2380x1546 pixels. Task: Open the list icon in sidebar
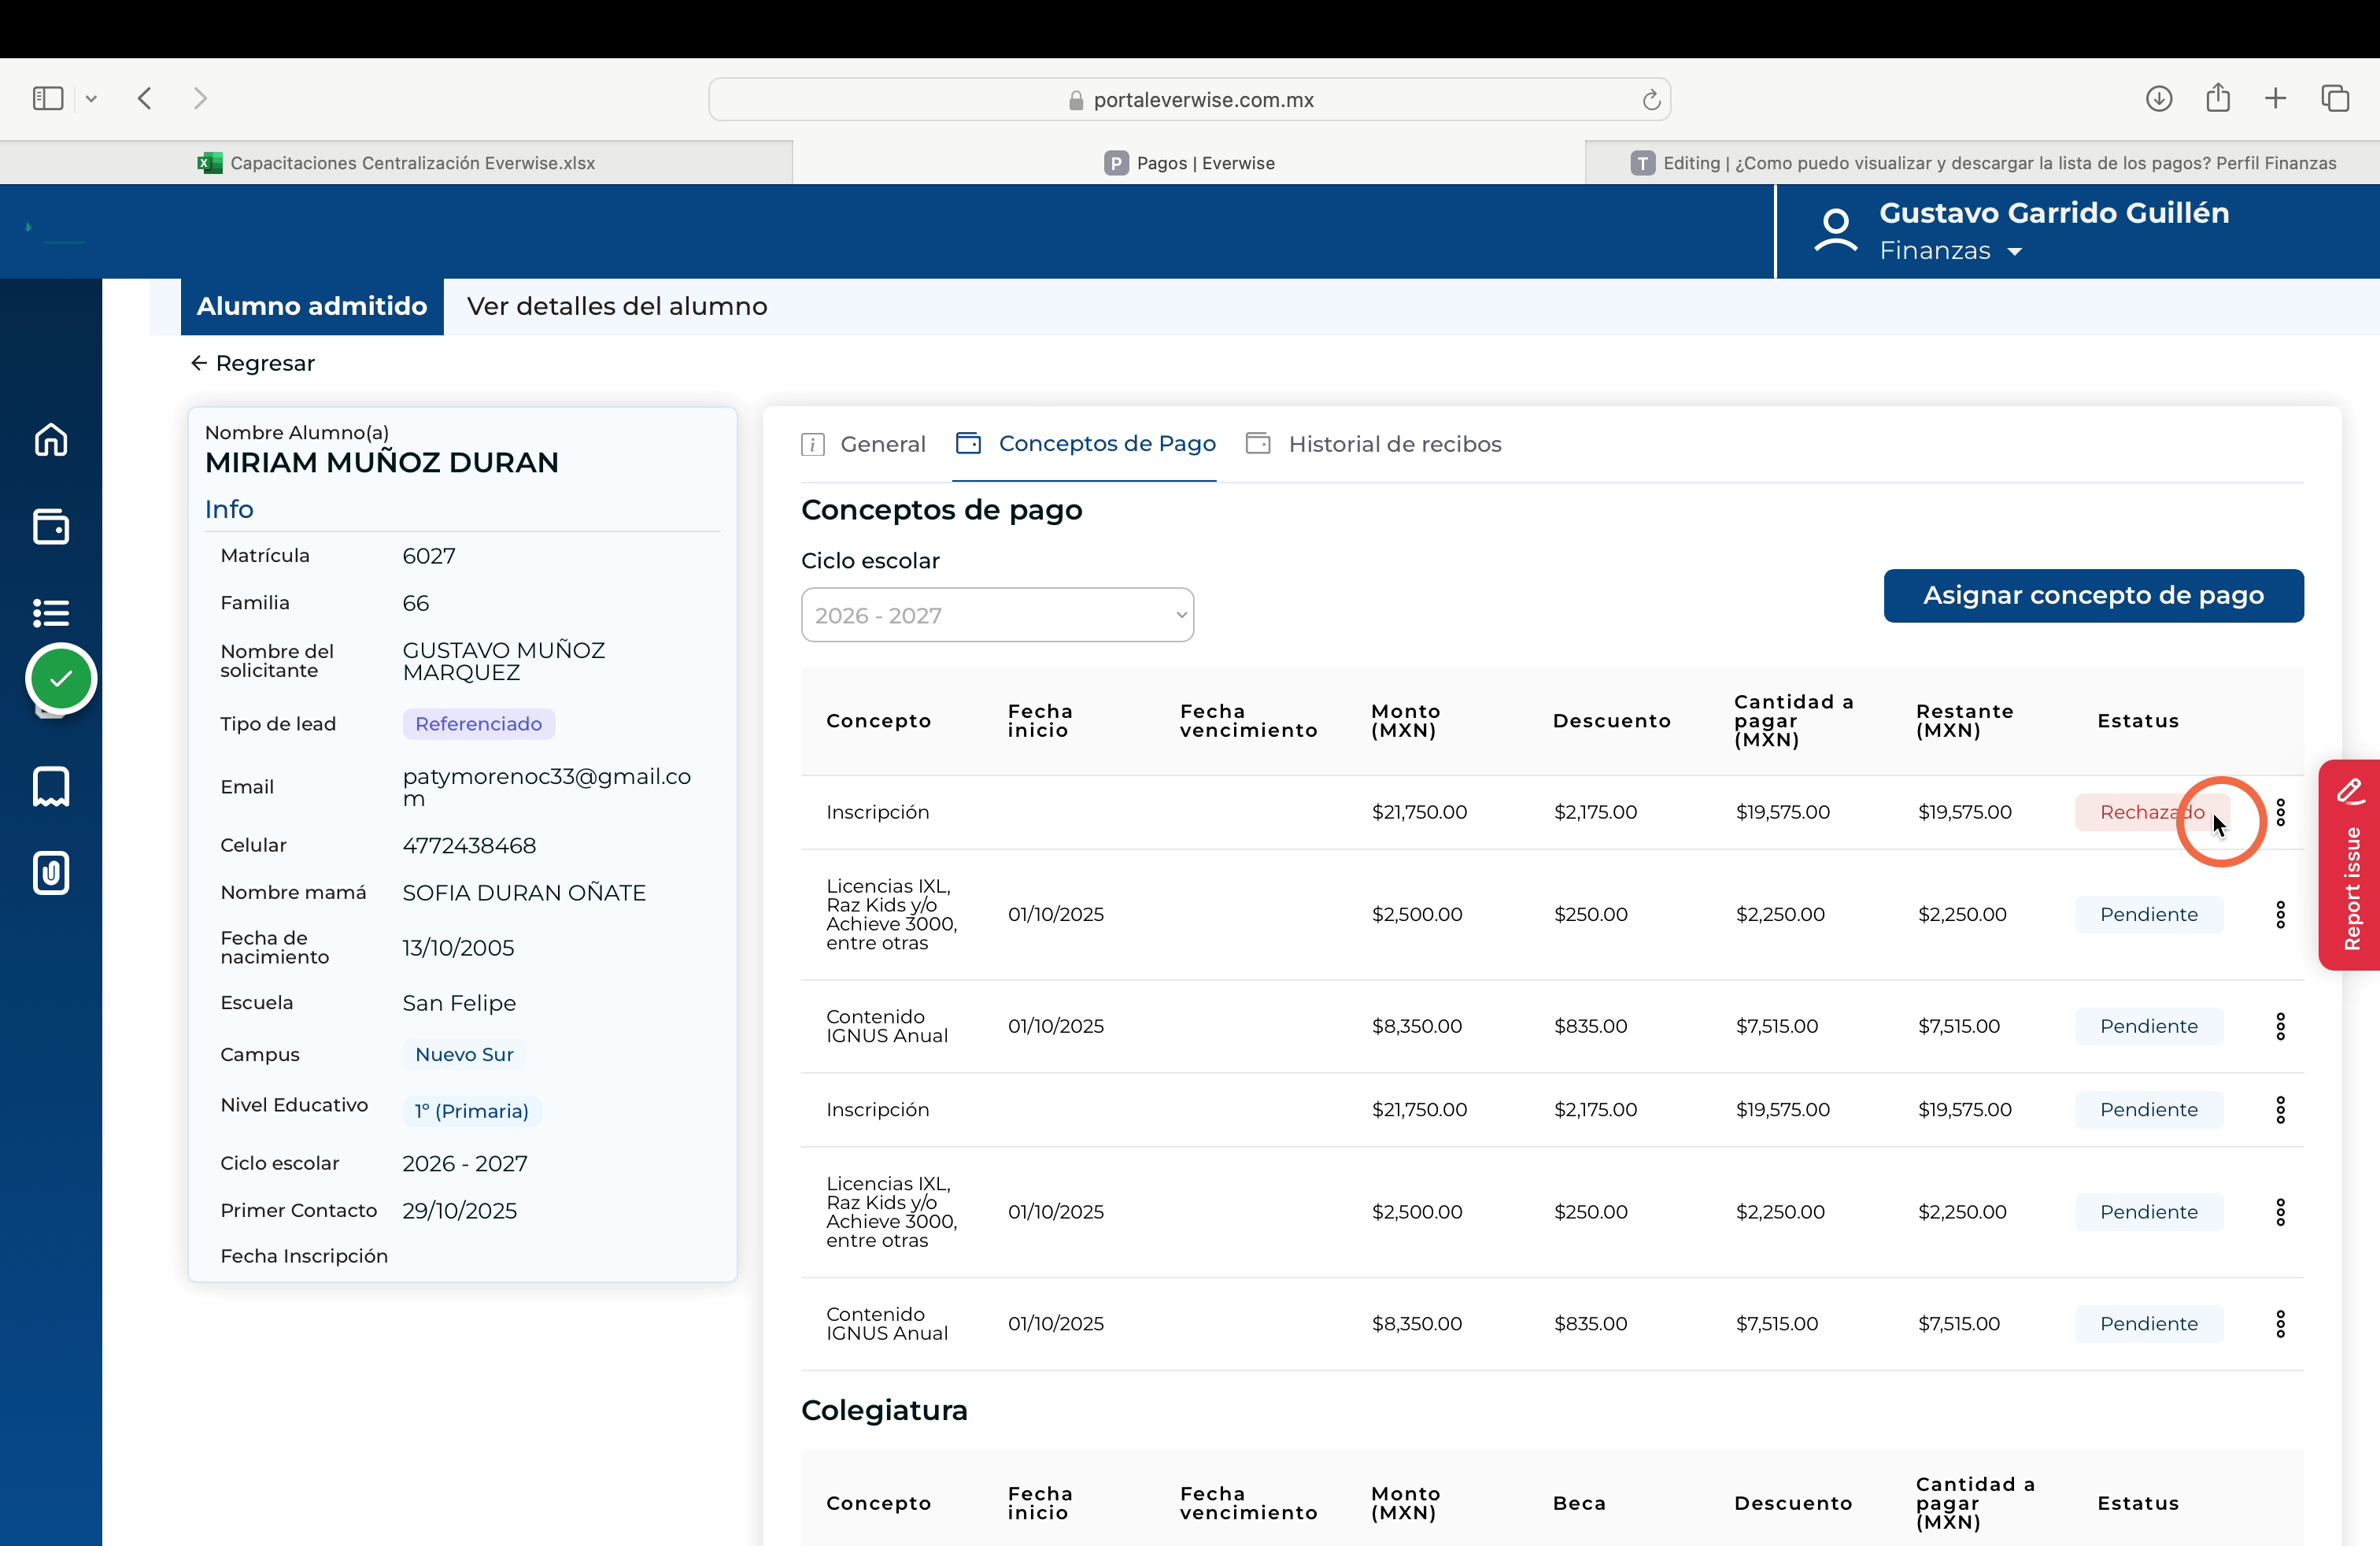click(51, 612)
